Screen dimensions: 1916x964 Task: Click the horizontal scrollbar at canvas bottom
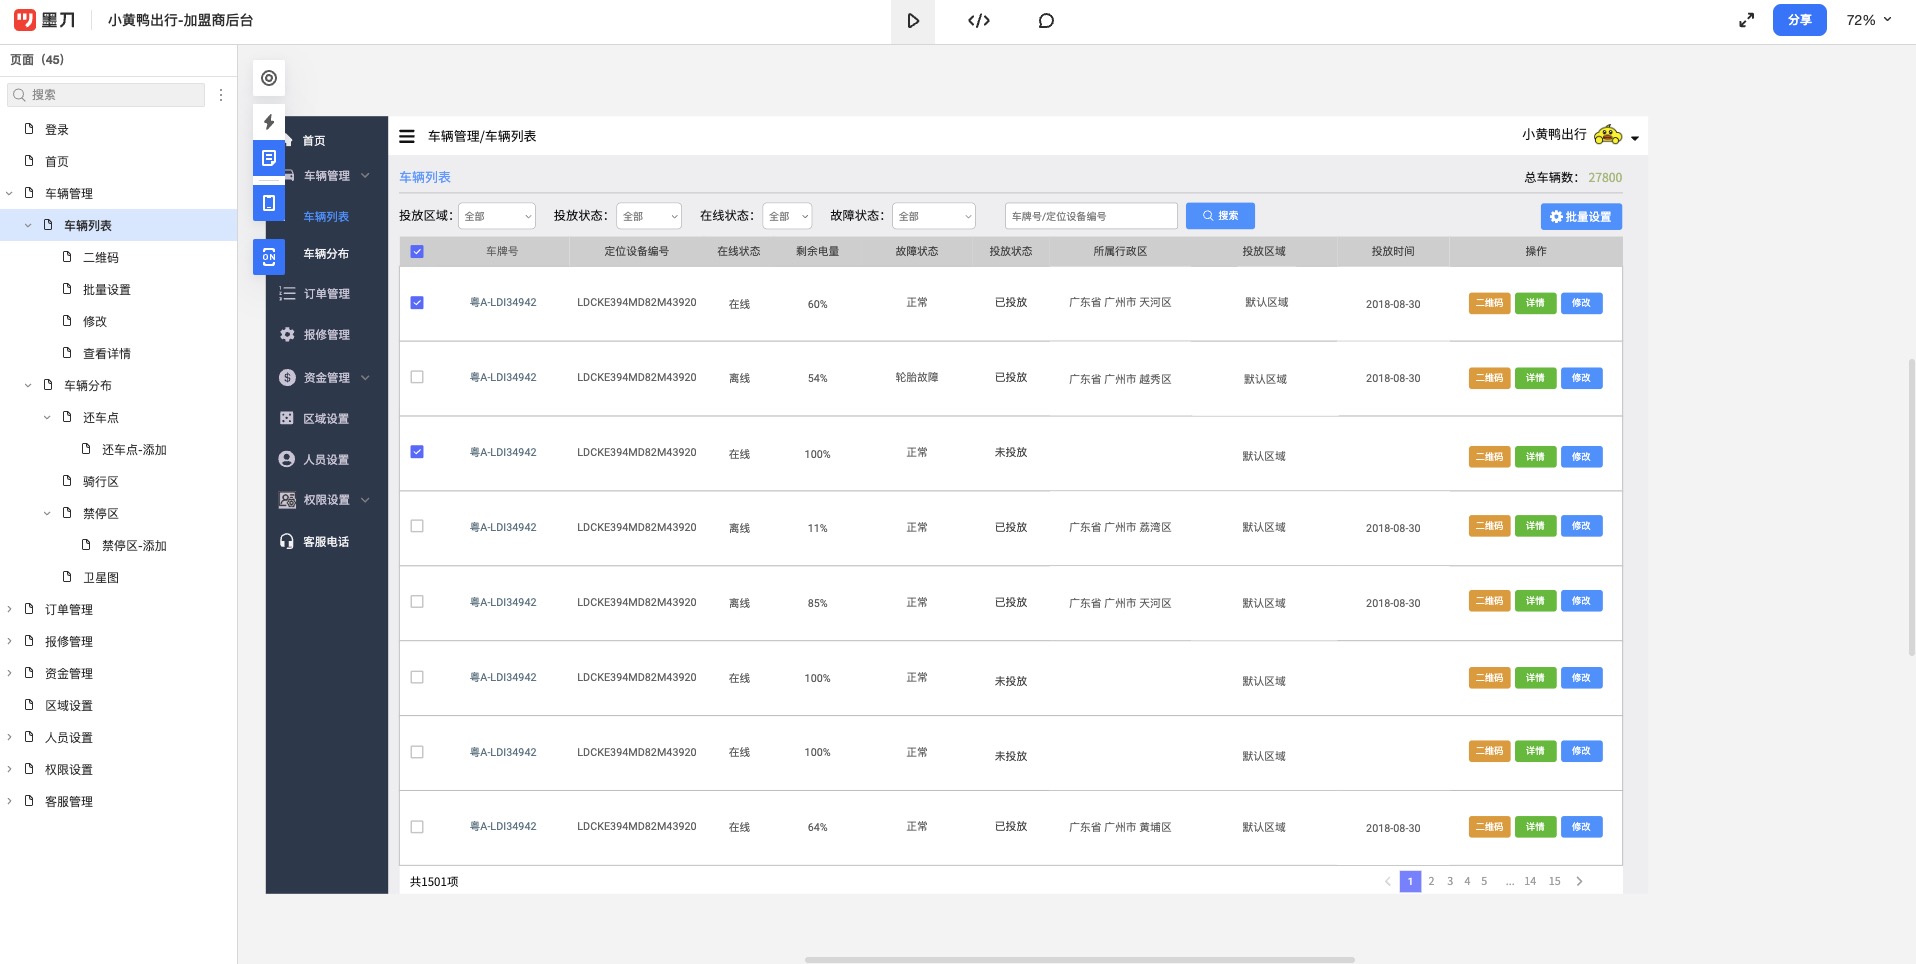click(1079, 960)
